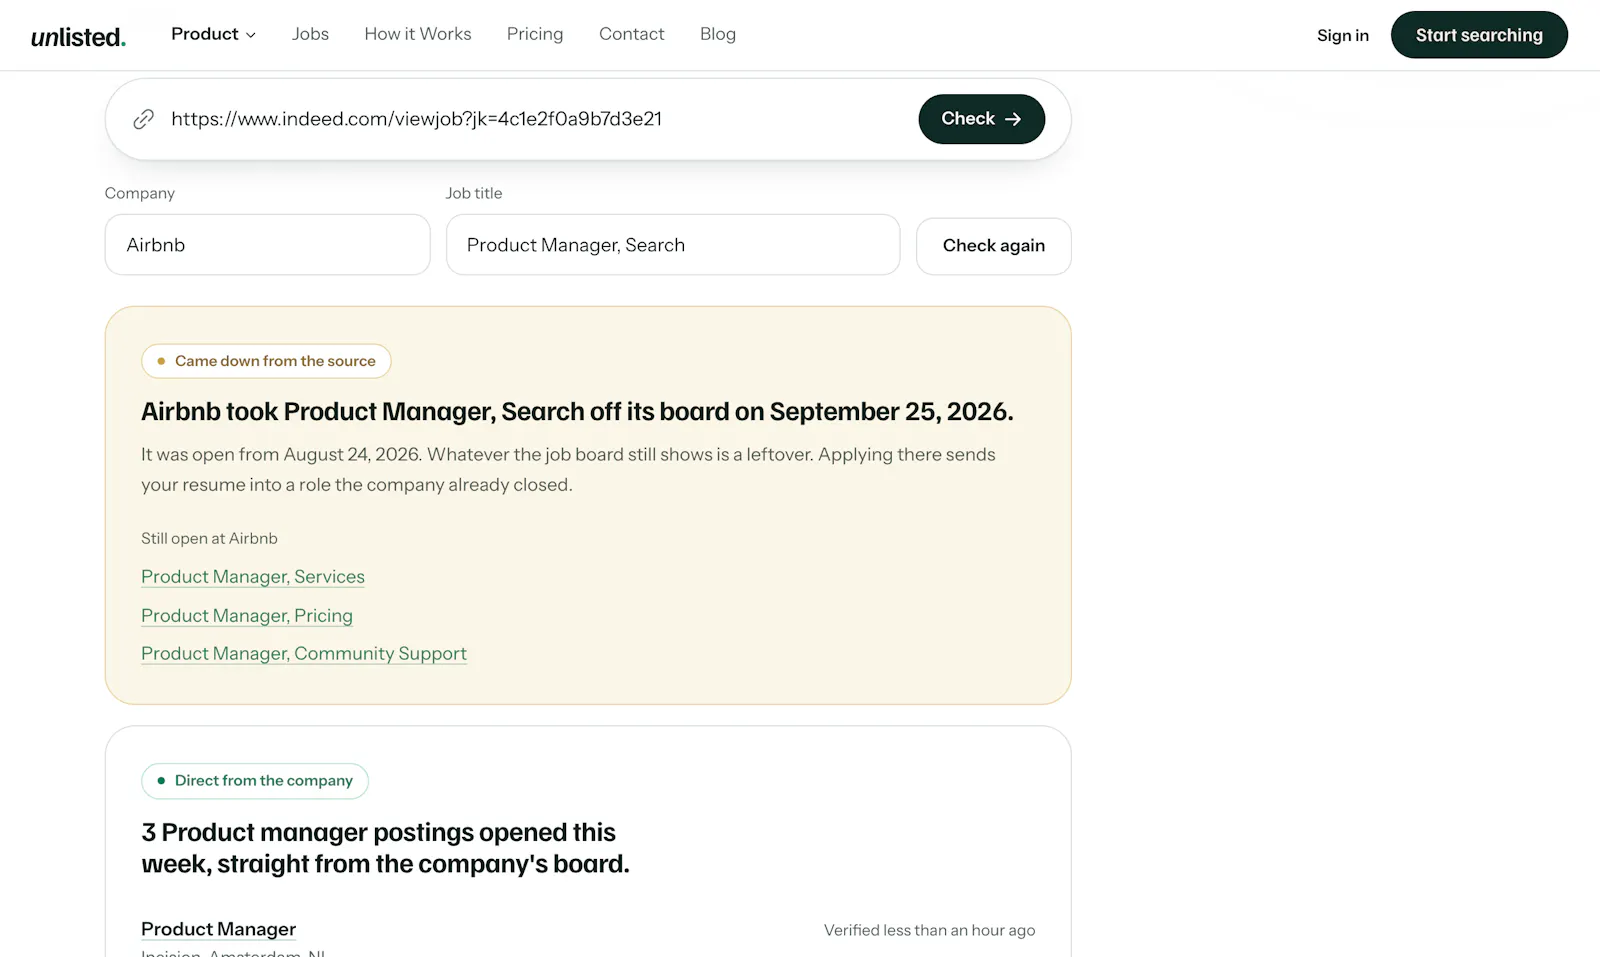Screen dimensions: 1600x957
Task: Click the Check button
Action: pos(982,119)
